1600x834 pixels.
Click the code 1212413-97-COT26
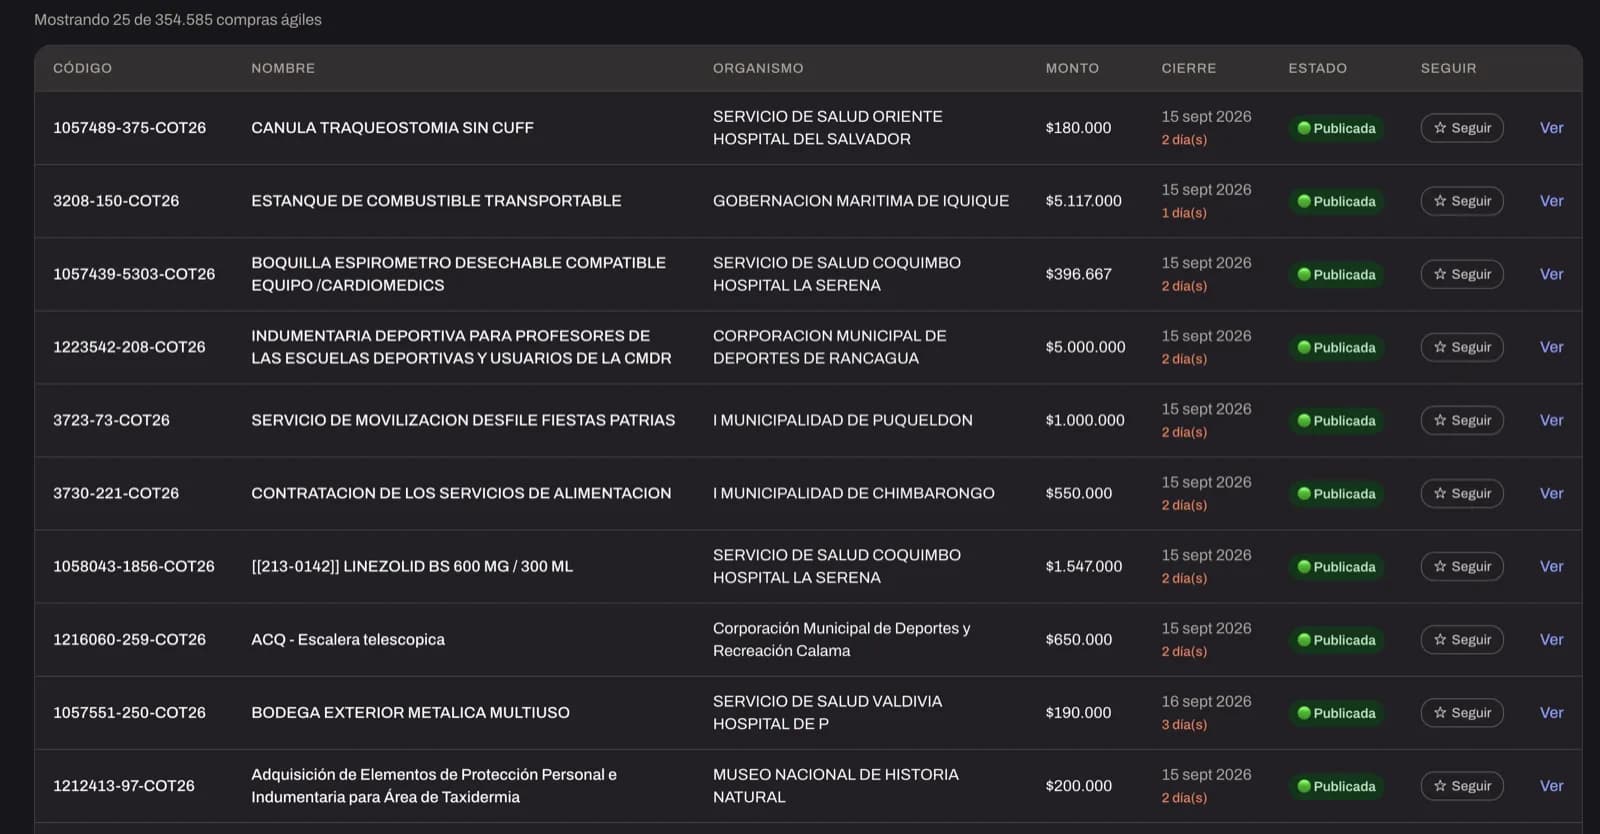124,785
